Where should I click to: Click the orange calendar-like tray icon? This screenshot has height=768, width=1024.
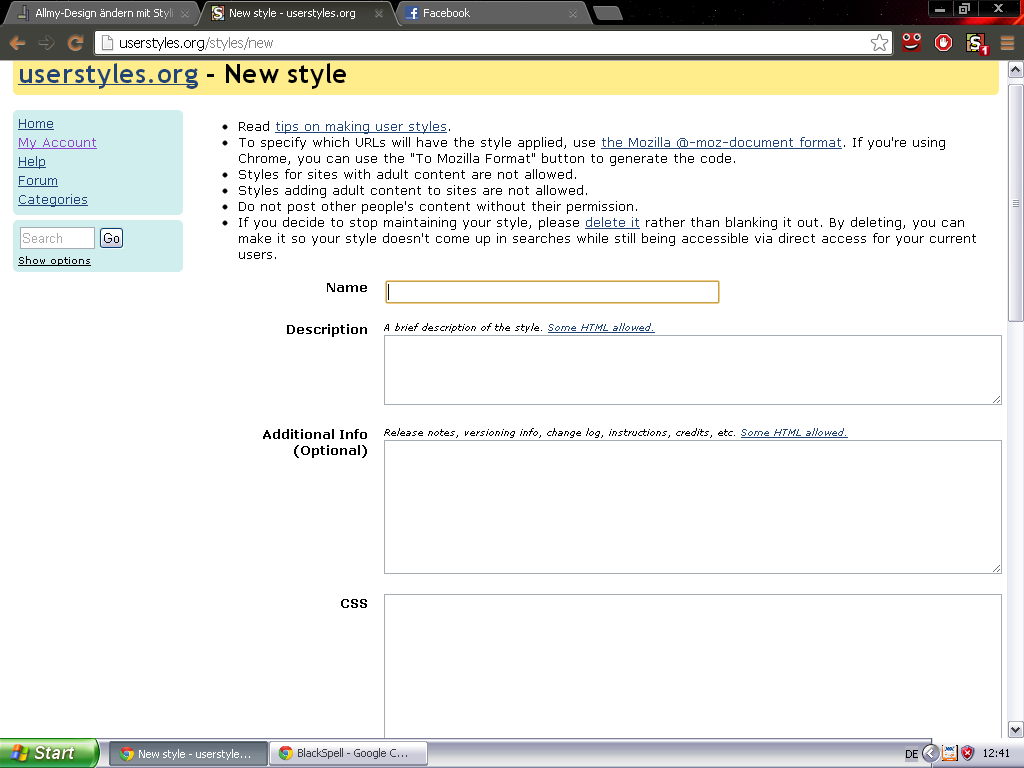[x=950, y=754]
